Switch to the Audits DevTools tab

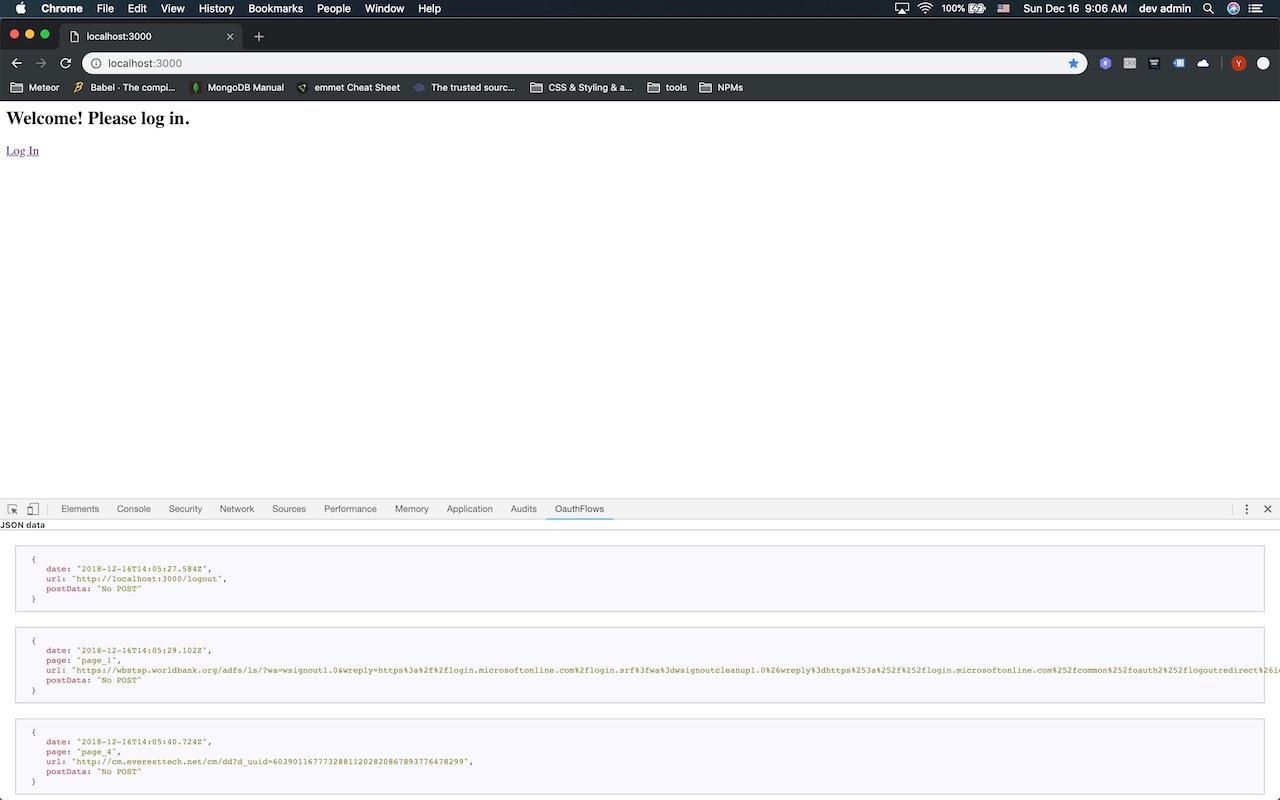pos(524,509)
